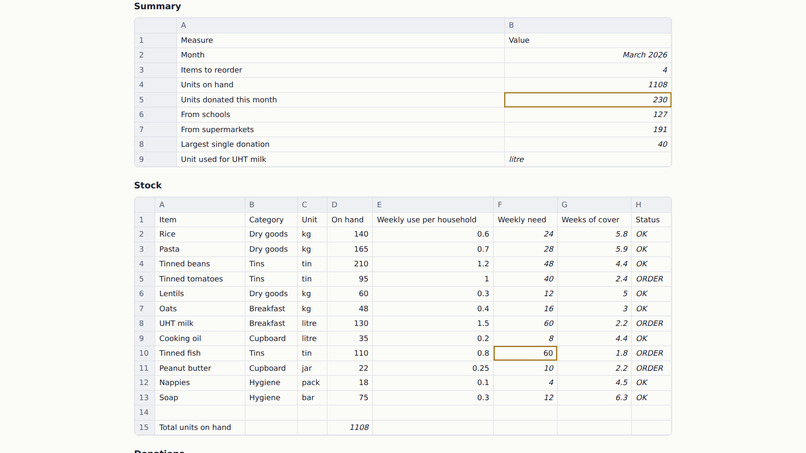This screenshot has height=453, width=806.
Task: Click Peanut butter unit 'jar' cell
Action: click(x=312, y=368)
